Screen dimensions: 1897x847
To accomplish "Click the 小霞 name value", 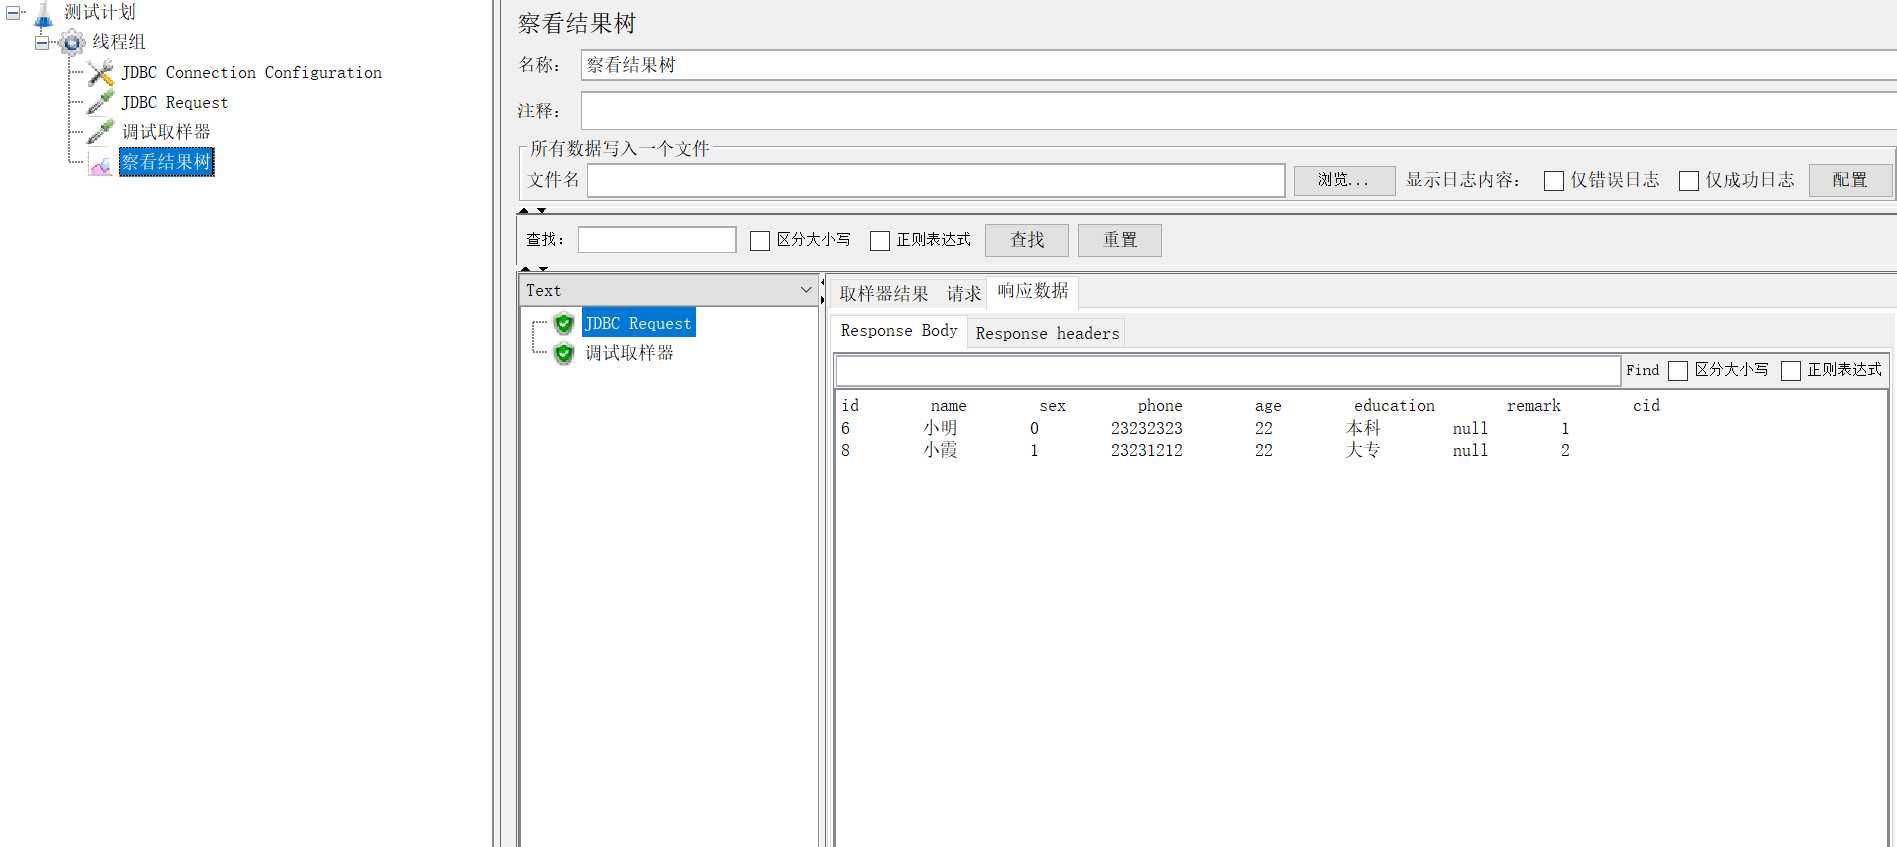I will pyautogui.click(x=940, y=450).
